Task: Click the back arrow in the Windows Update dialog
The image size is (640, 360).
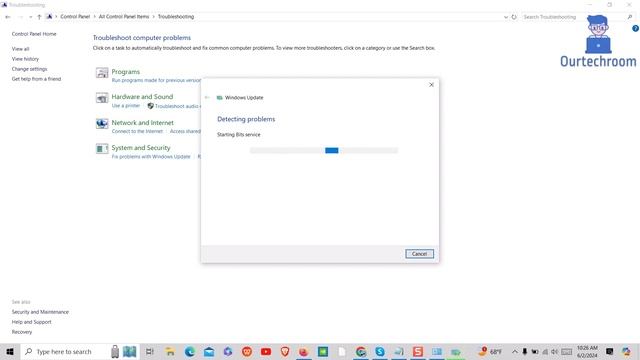Action: point(207,98)
